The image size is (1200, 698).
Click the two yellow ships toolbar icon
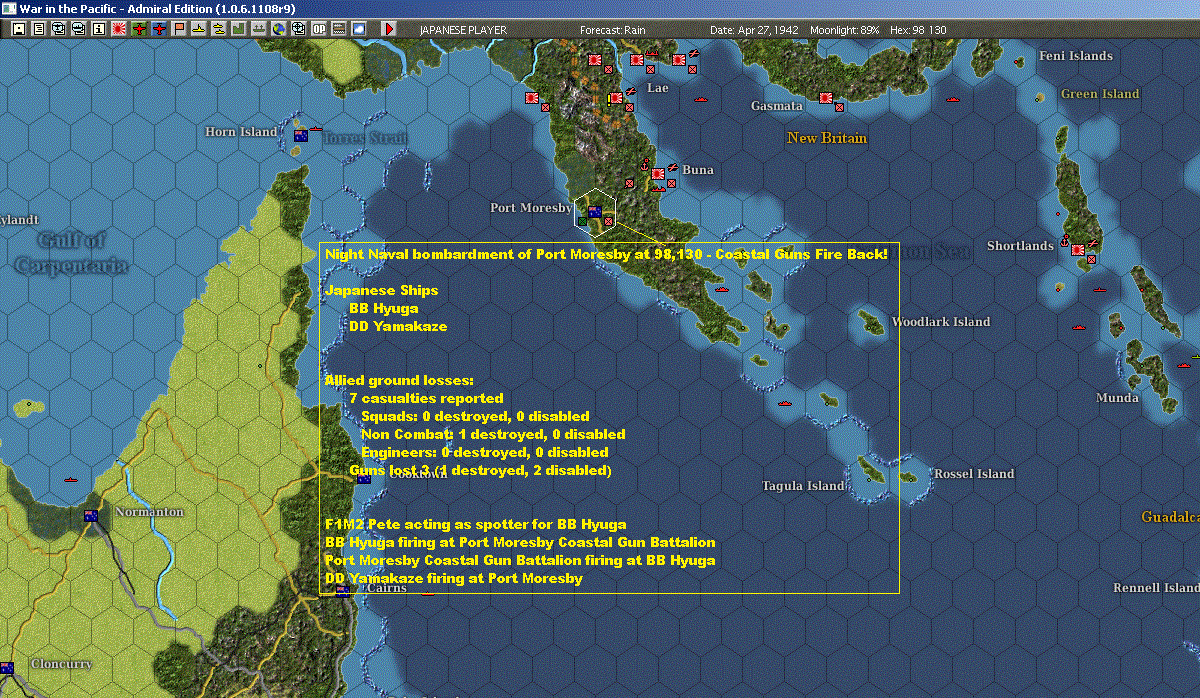click(218, 29)
